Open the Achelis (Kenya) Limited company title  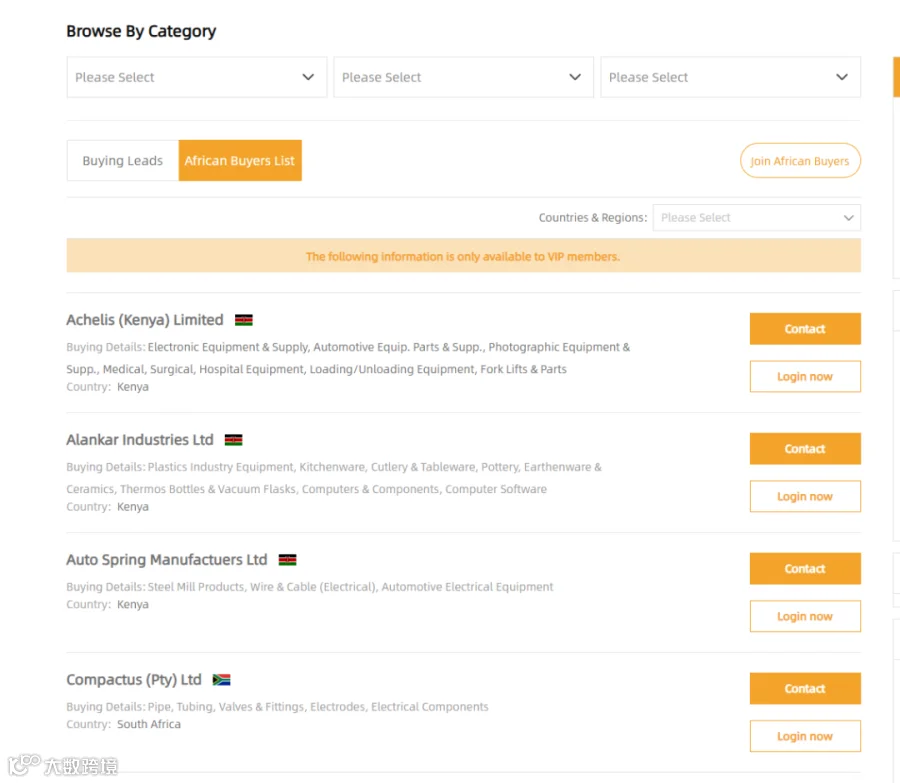coord(145,320)
